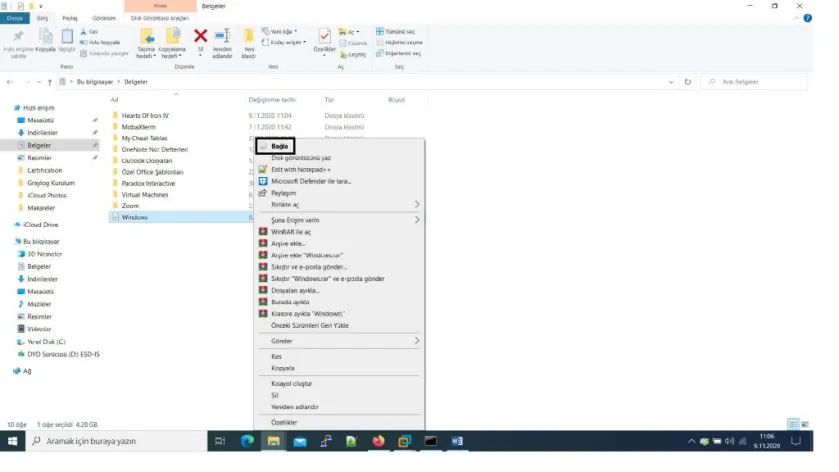
Task: Open the Virtual Machines folder
Action: [x=146, y=194]
